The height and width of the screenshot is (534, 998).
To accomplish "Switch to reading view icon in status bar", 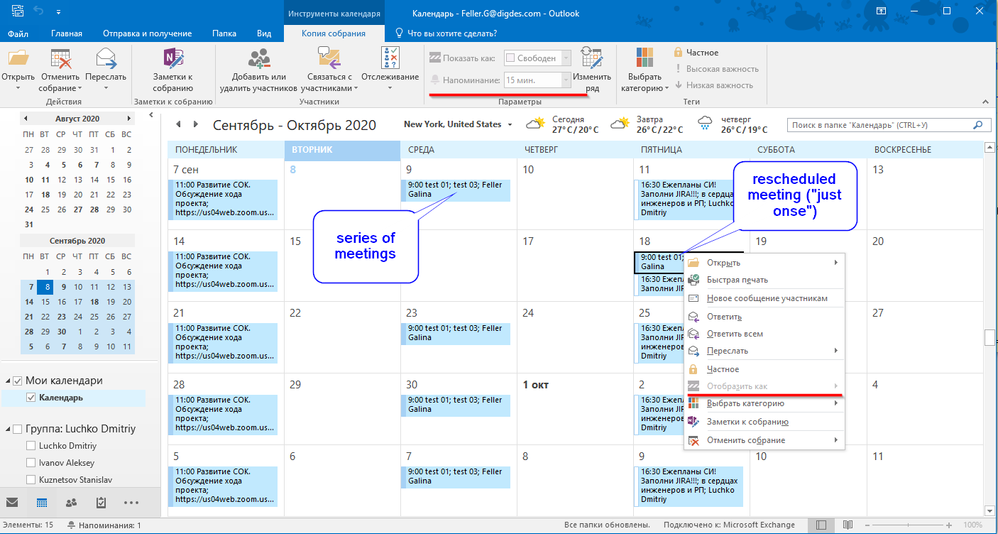I will coord(847,525).
